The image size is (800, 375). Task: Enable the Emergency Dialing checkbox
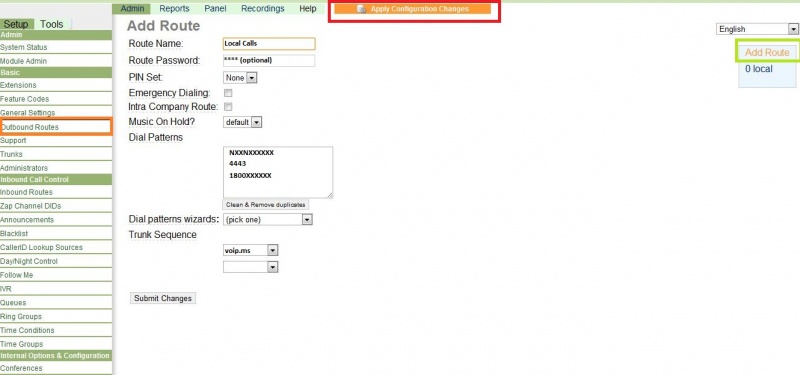[228, 93]
